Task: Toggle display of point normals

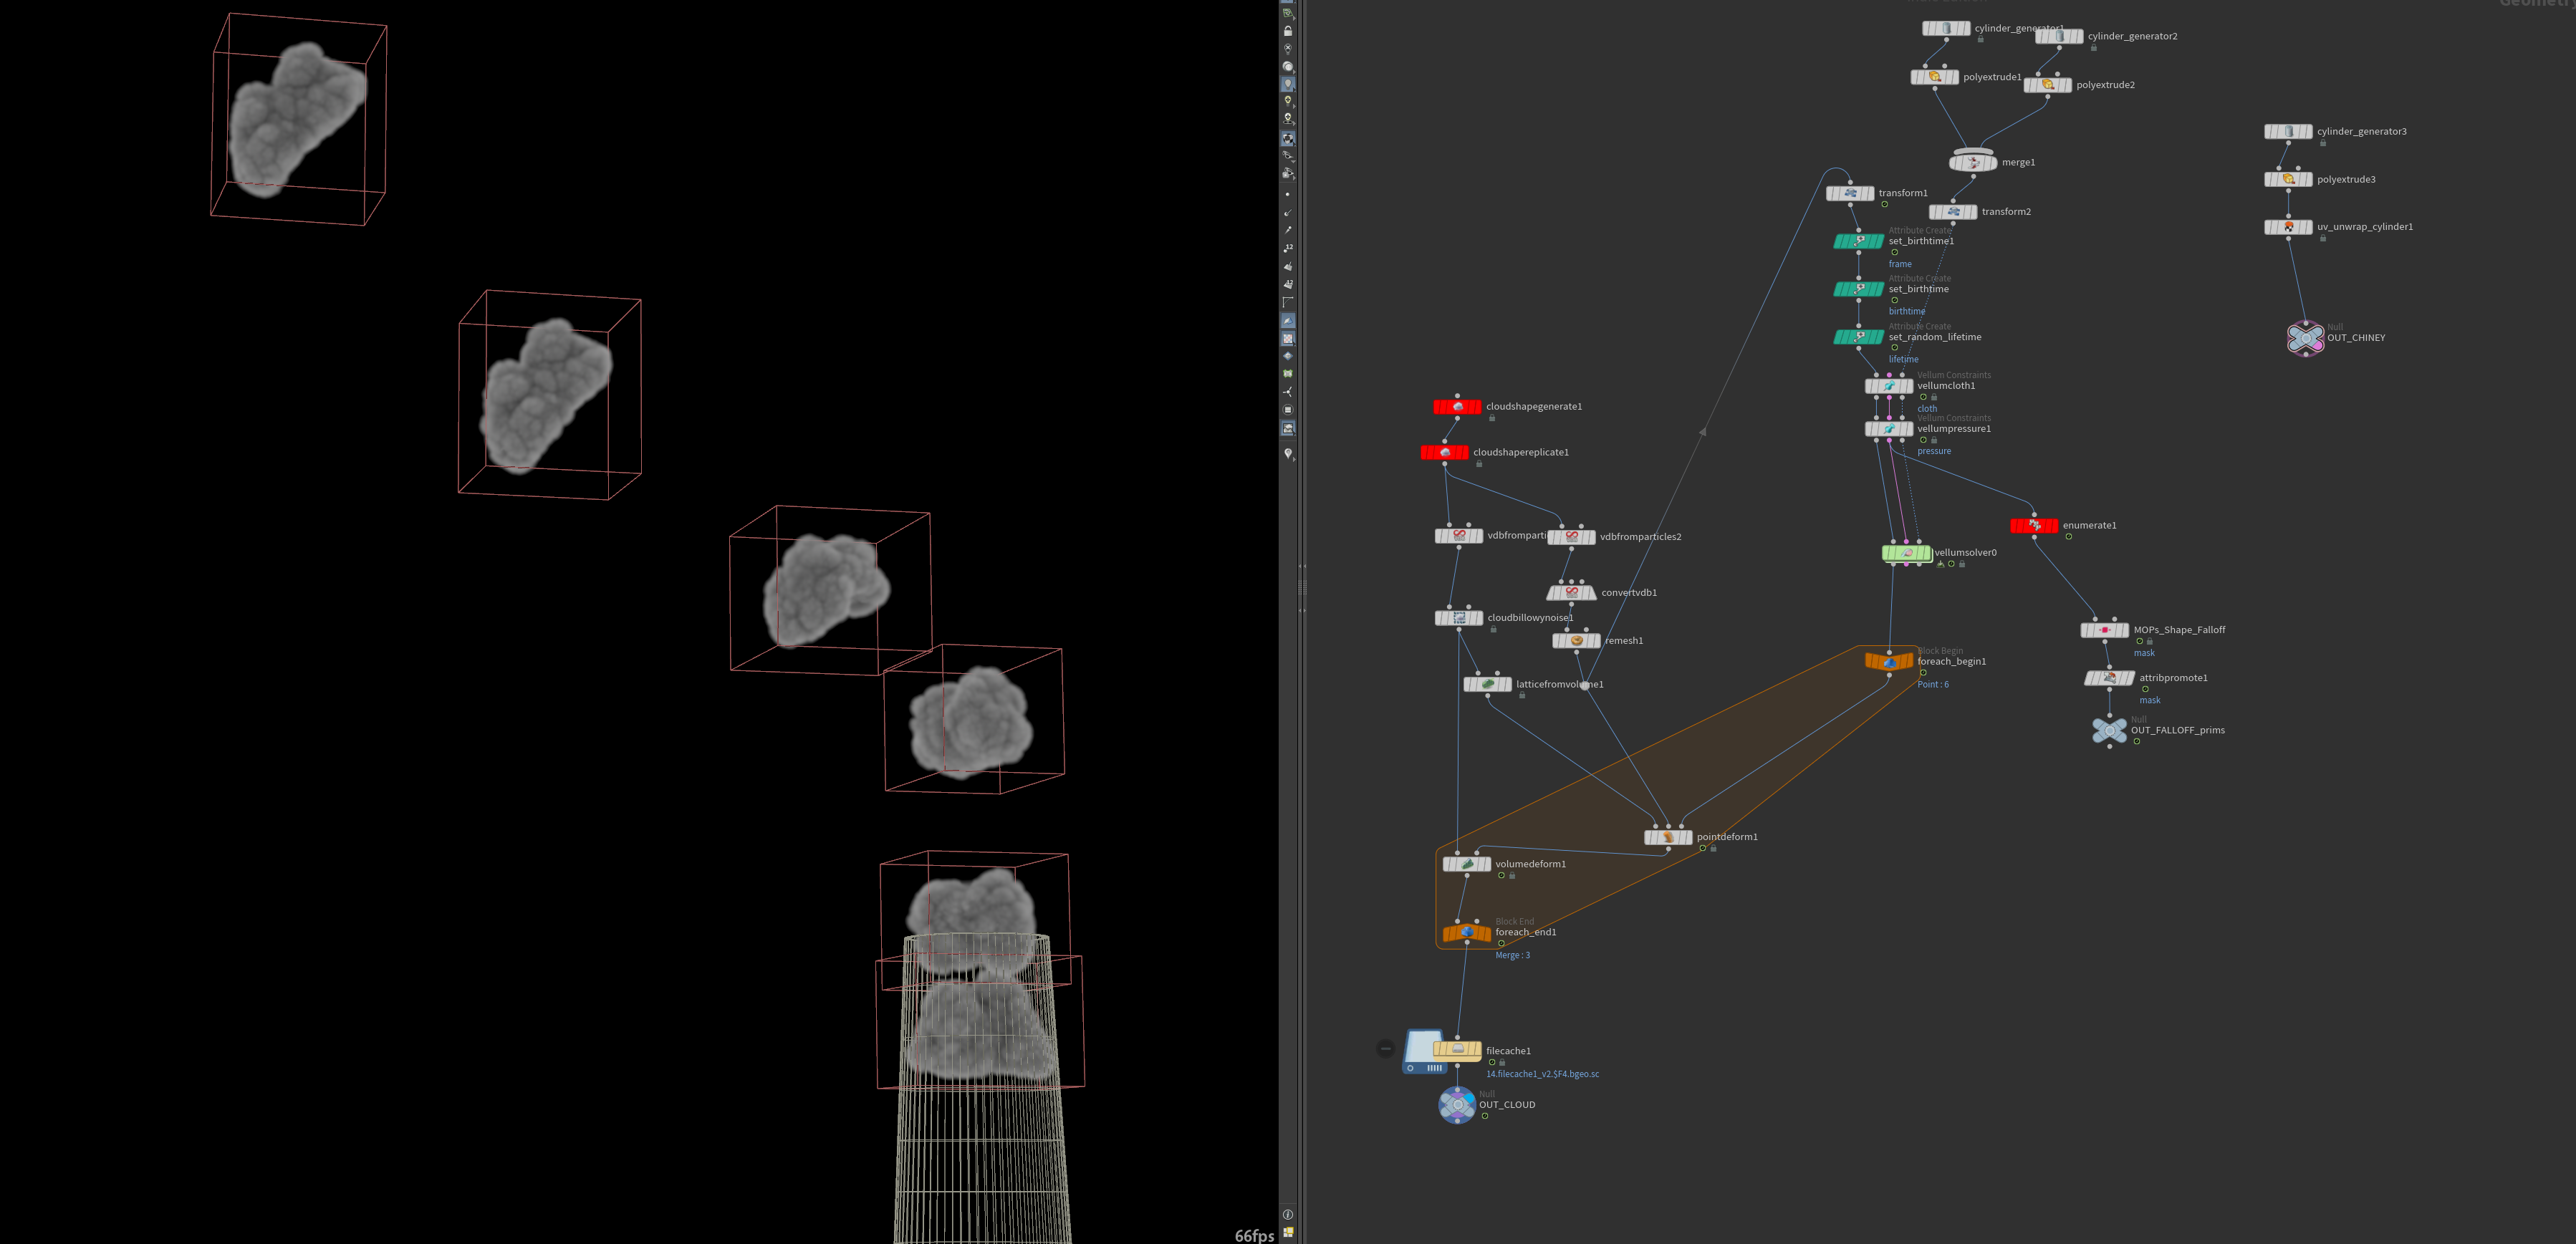Action: click(1288, 212)
